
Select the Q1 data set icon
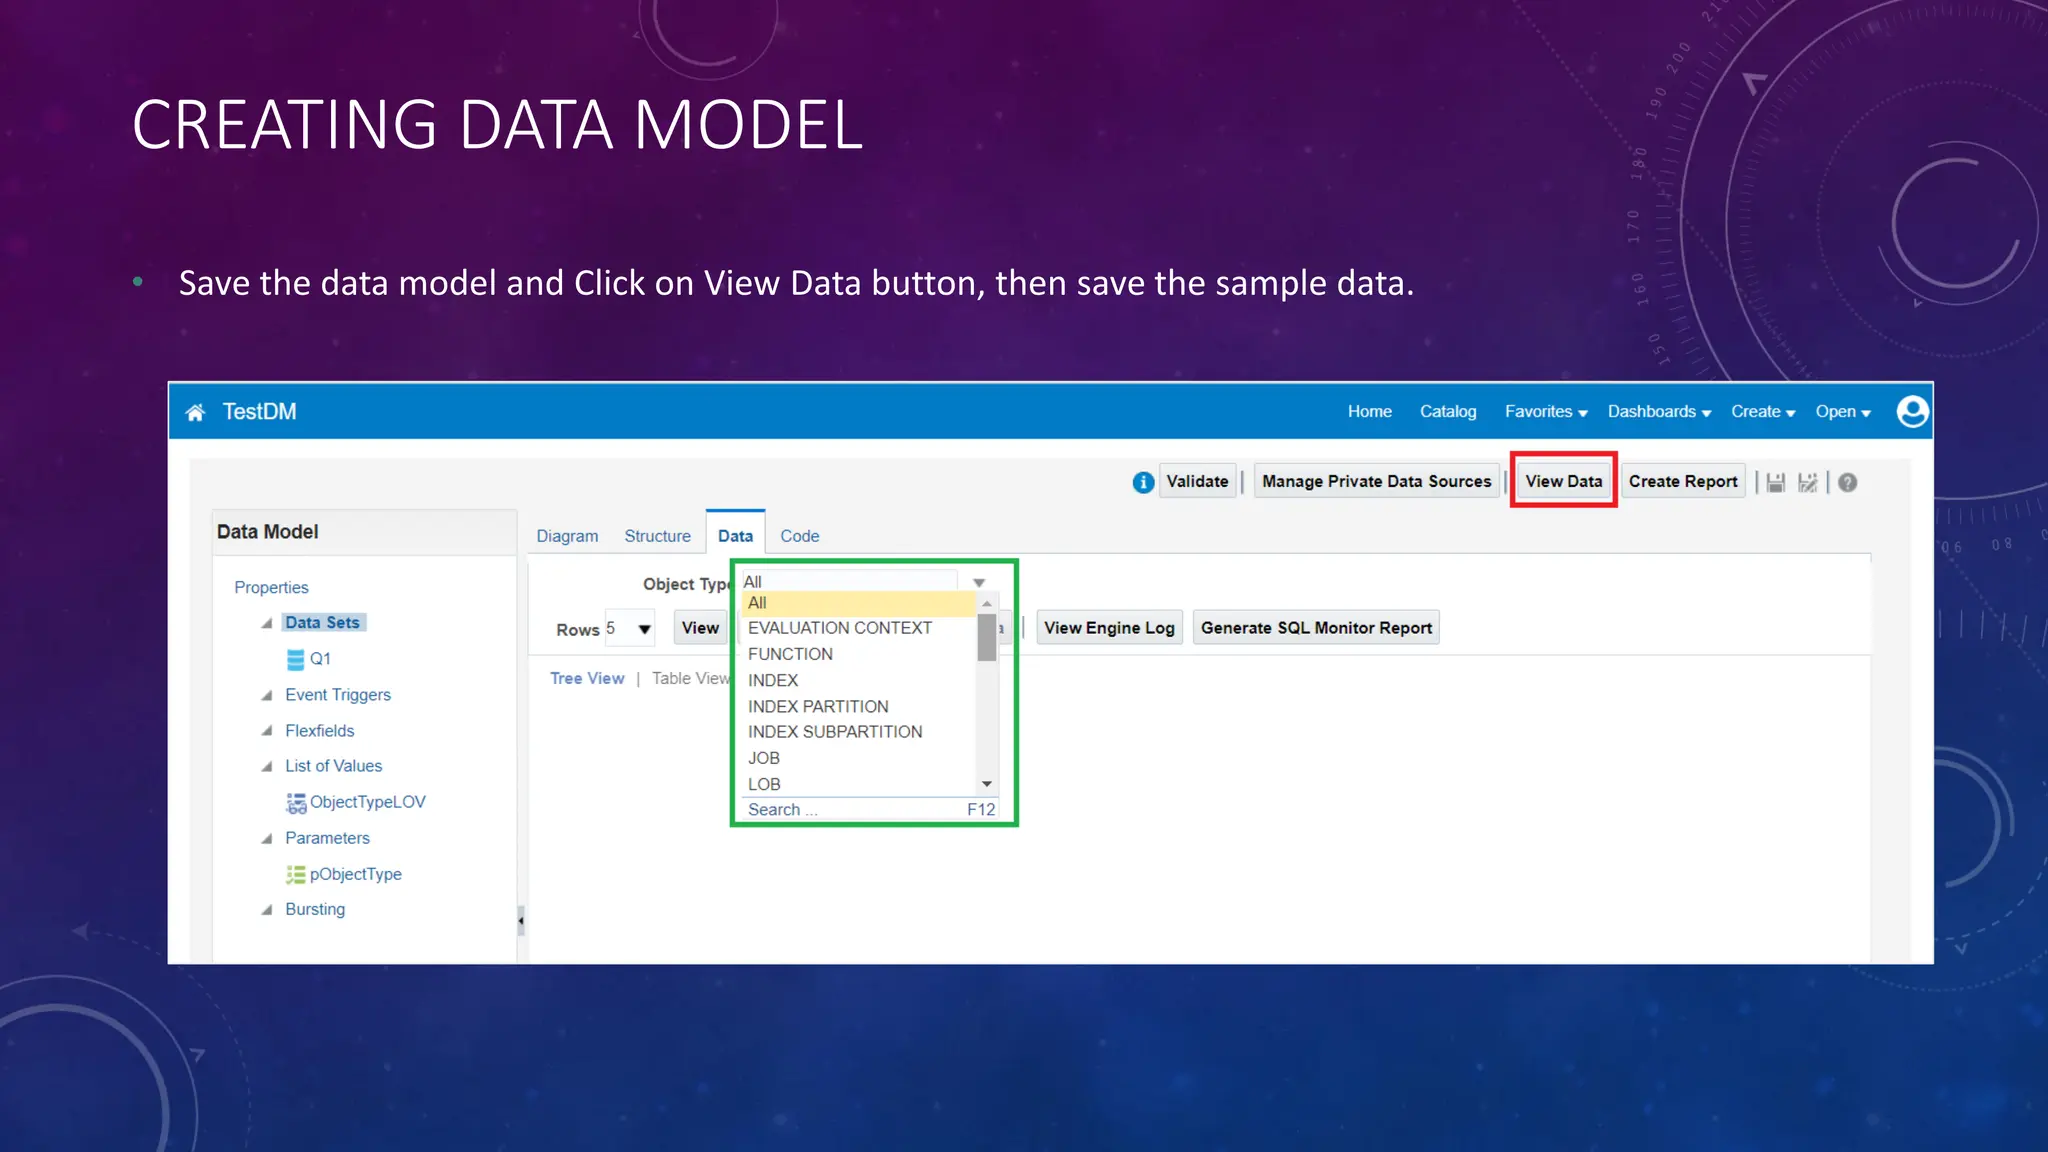(295, 659)
